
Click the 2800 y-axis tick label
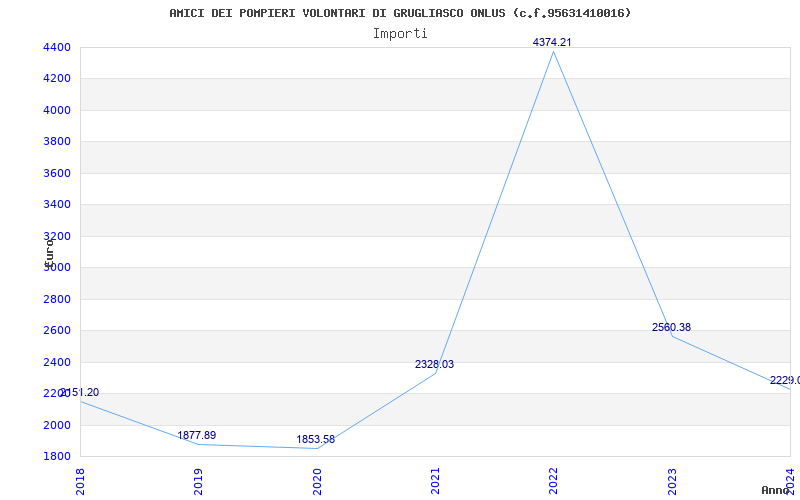[x=58, y=299]
